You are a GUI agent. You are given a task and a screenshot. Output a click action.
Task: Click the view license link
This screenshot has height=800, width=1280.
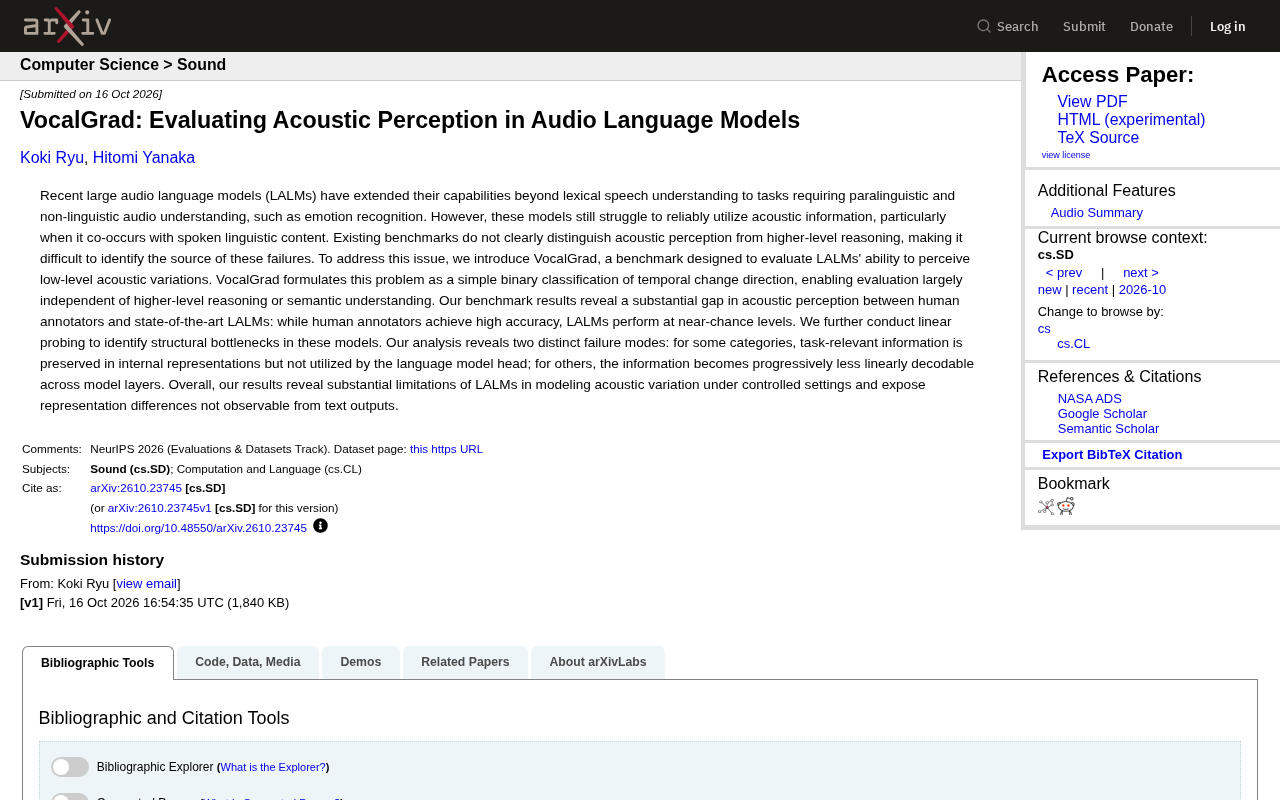point(1066,155)
